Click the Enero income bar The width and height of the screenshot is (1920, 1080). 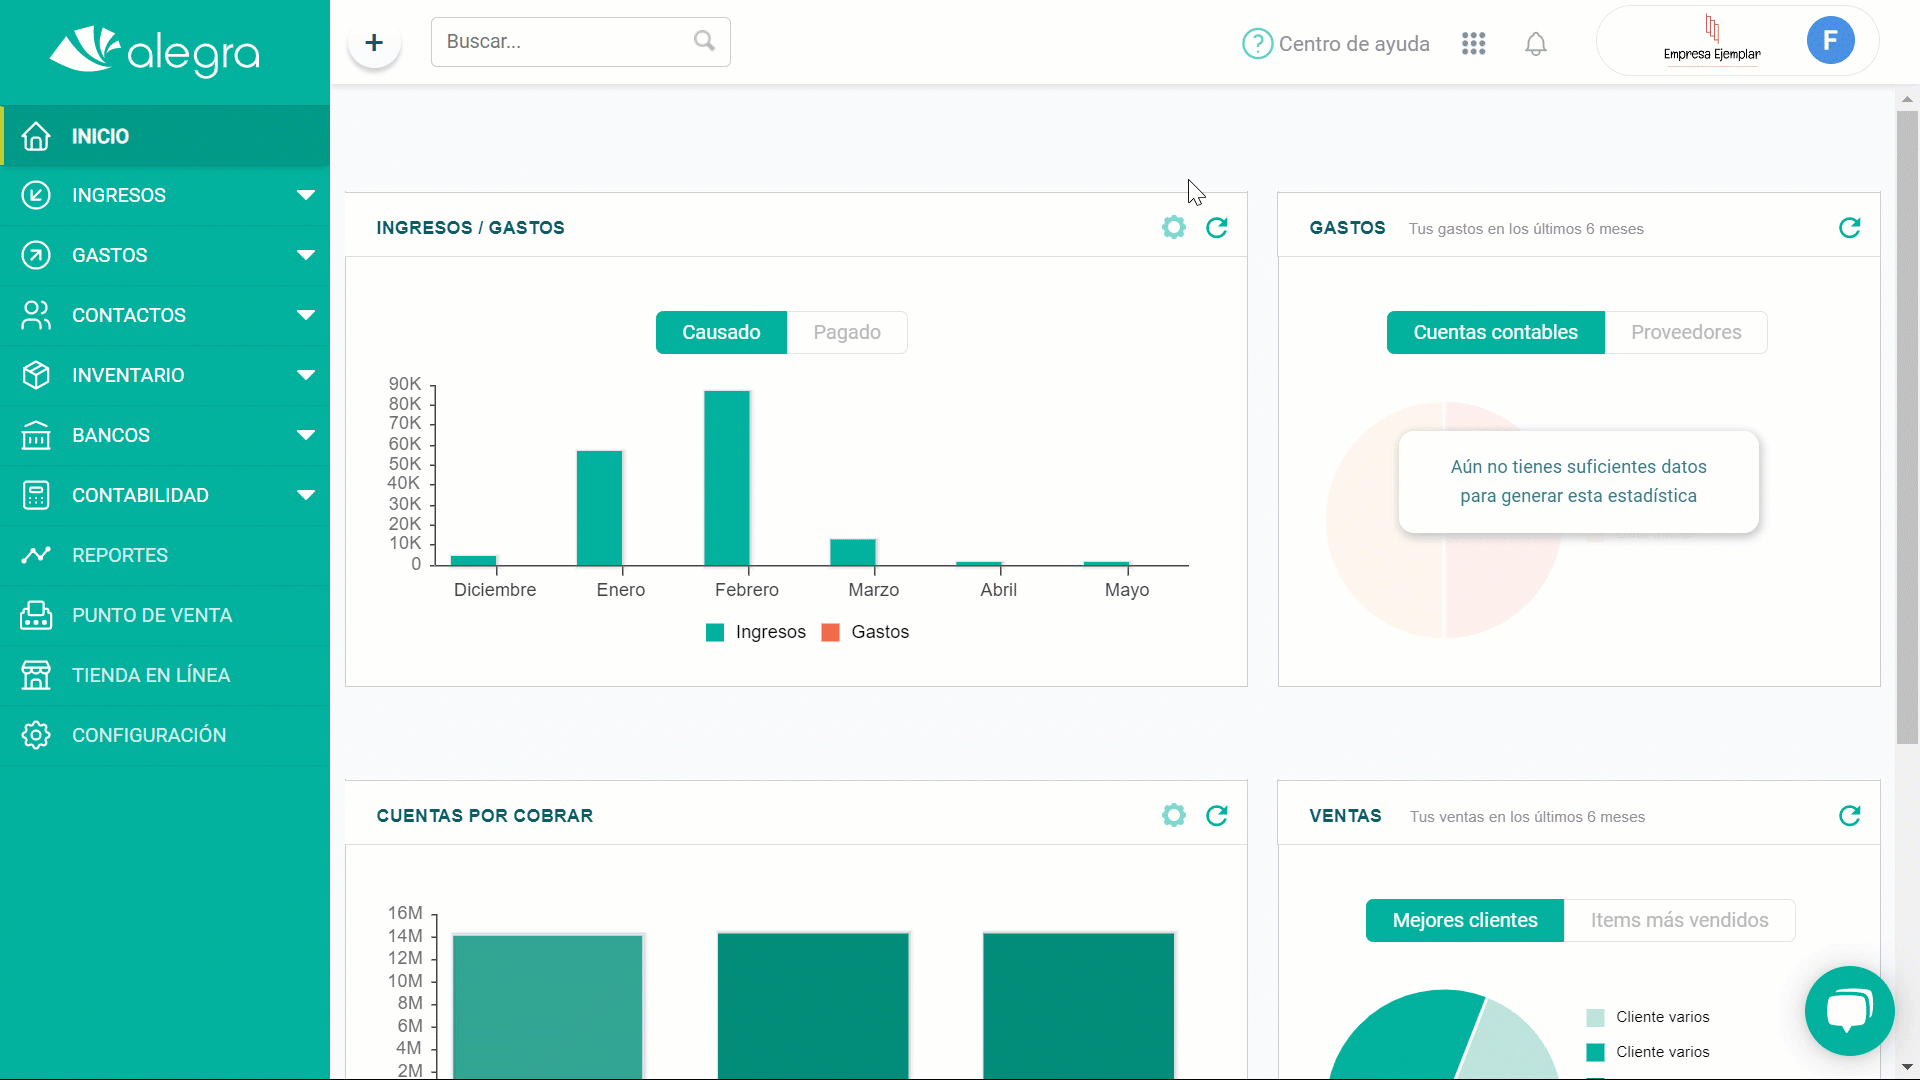point(599,508)
